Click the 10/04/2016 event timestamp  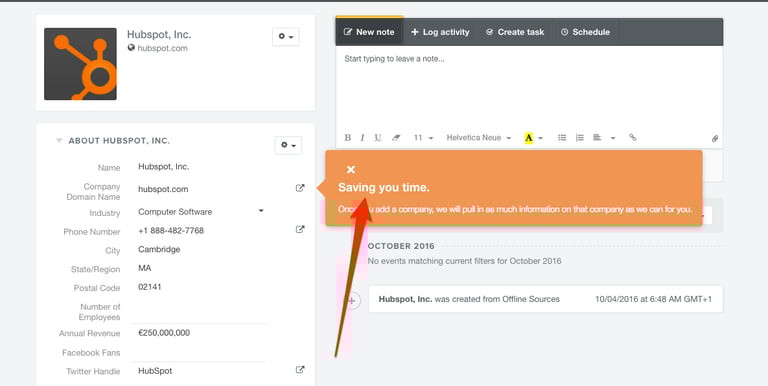[x=653, y=299]
